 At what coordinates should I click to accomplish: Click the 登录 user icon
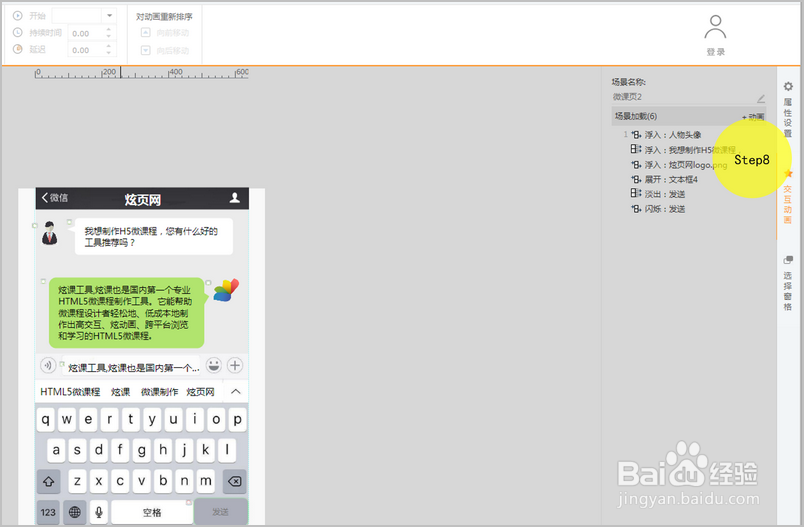(x=715, y=27)
